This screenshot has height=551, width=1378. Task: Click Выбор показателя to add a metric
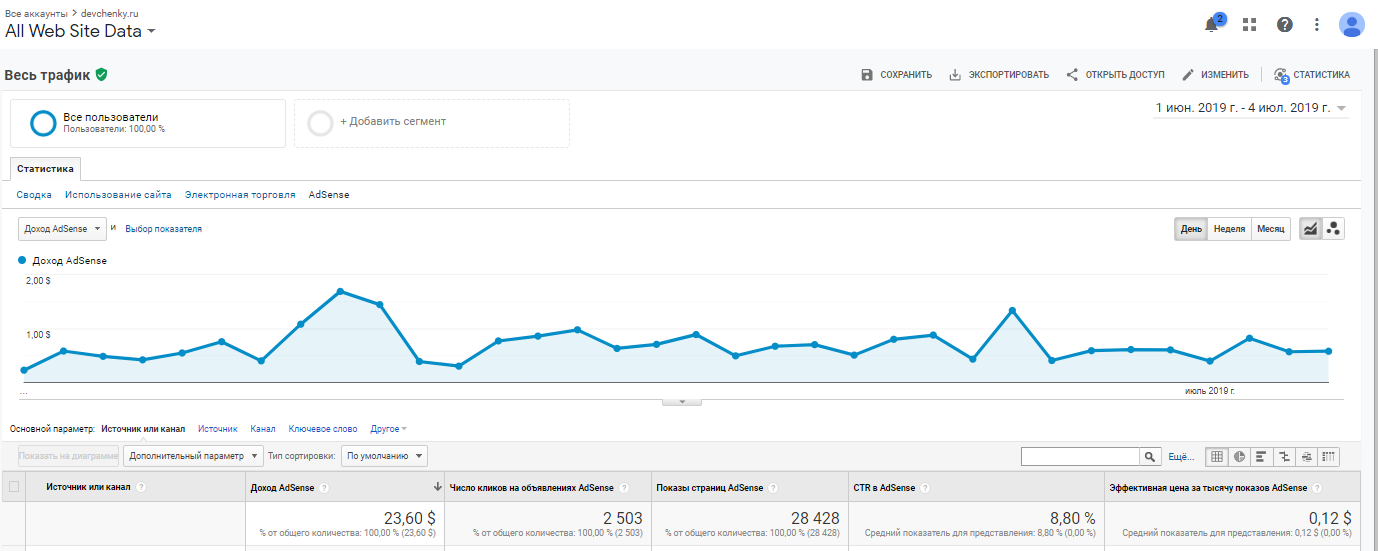(163, 229)
